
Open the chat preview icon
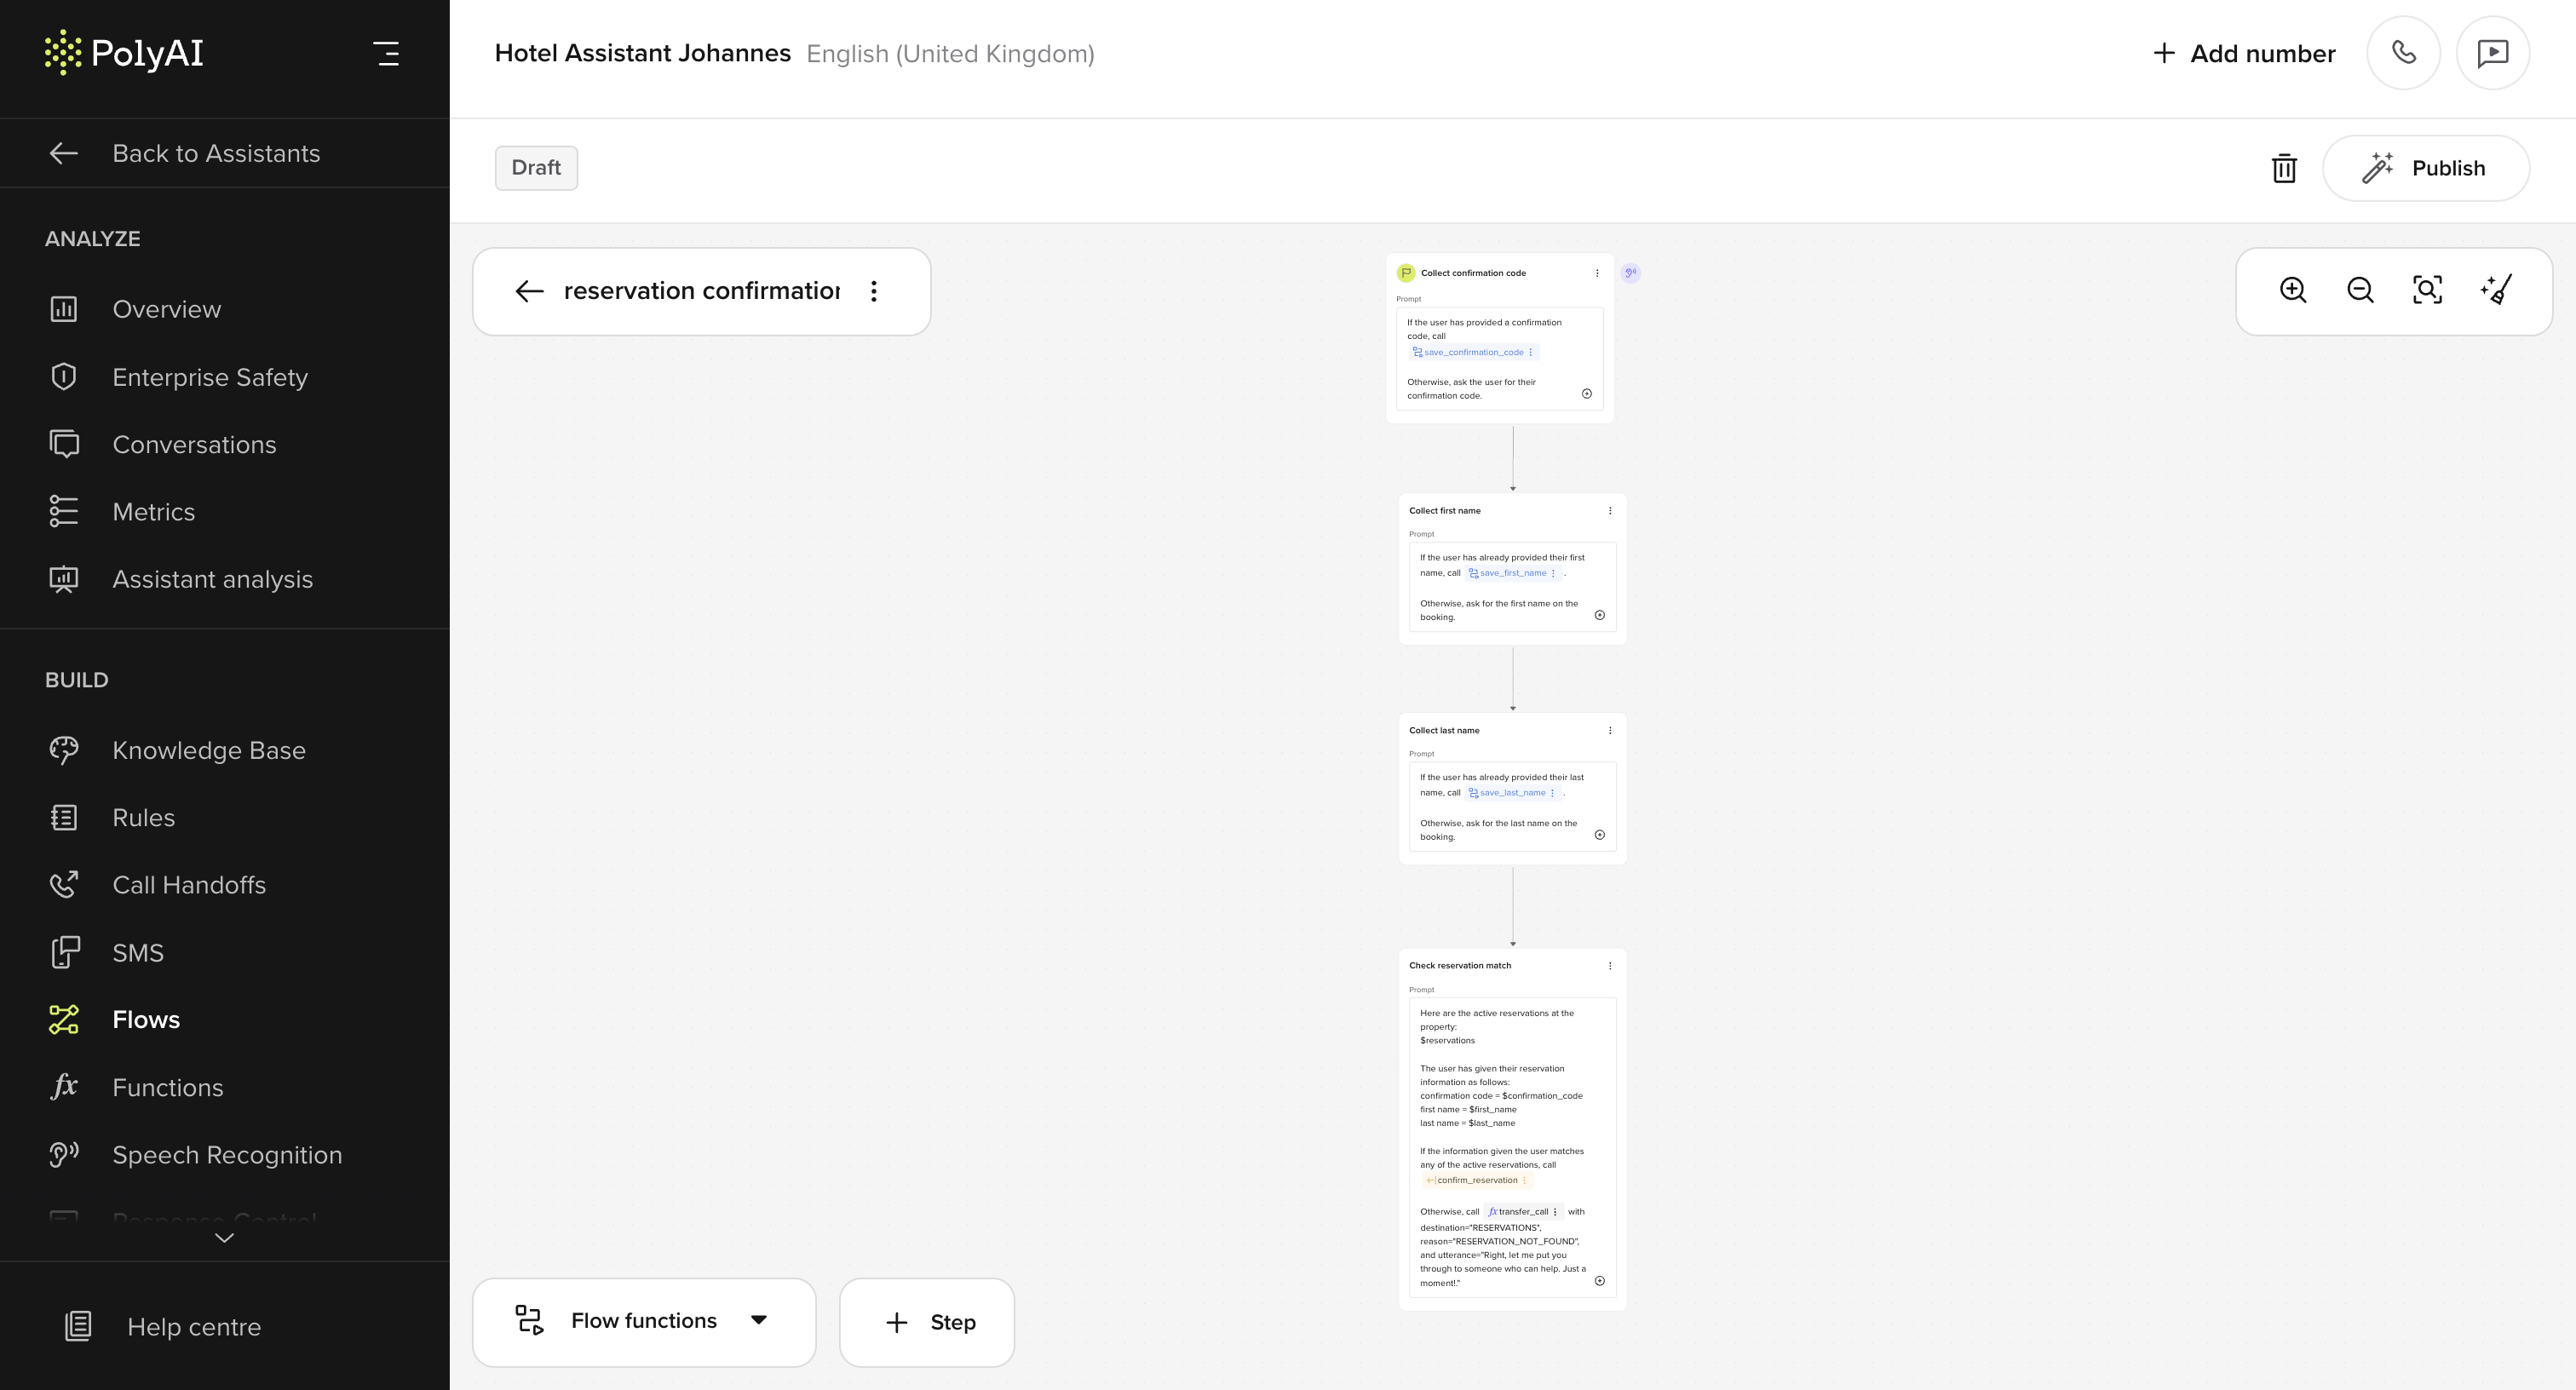[x=2493, y=53]
